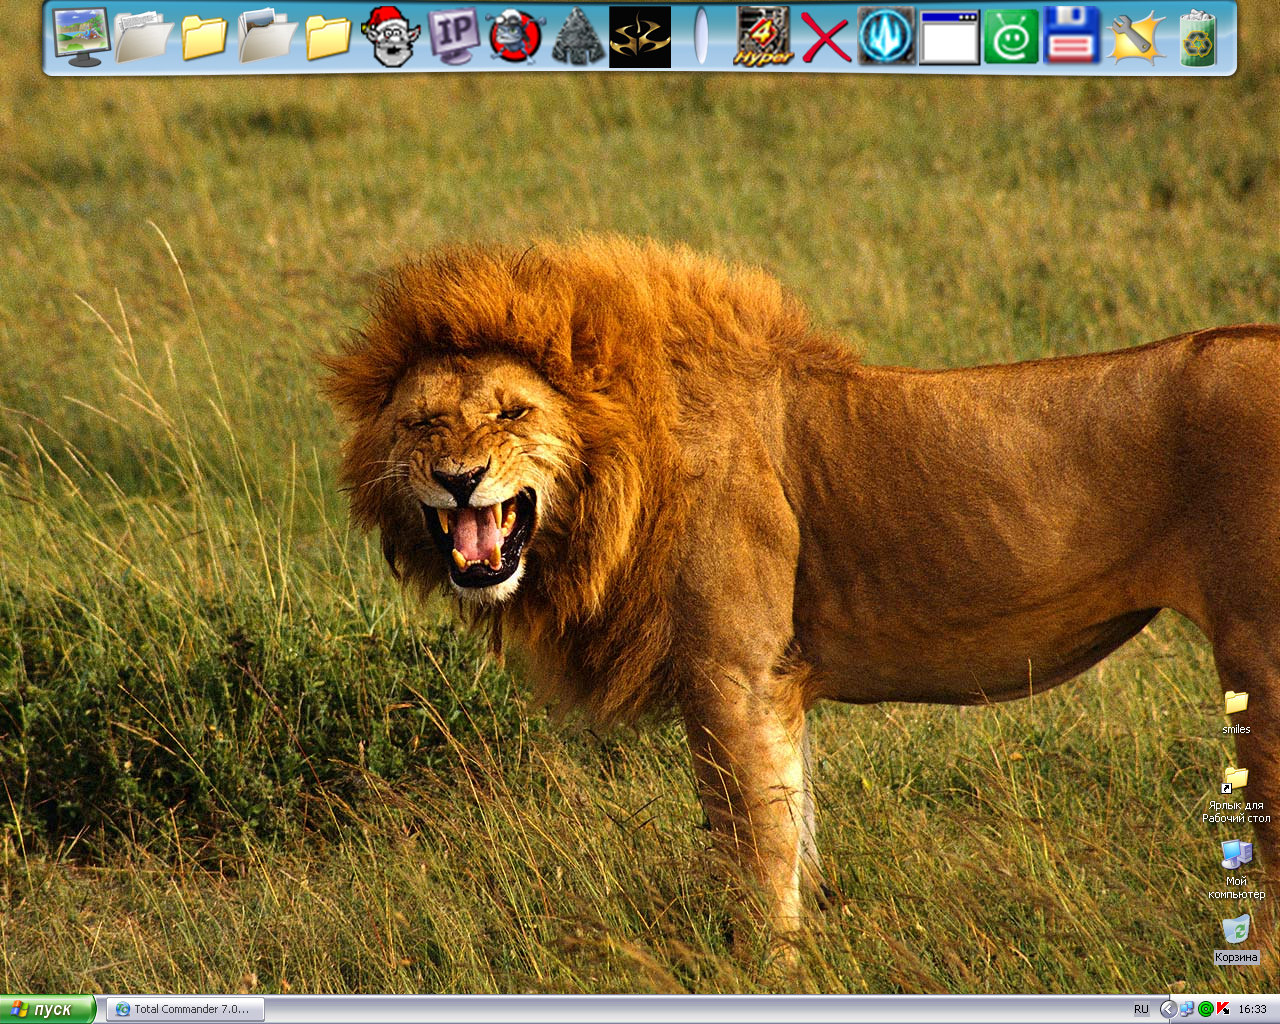Open the wrench settings dock icon
The image size is (1280, 1024).
click(x=1134, y=37)
